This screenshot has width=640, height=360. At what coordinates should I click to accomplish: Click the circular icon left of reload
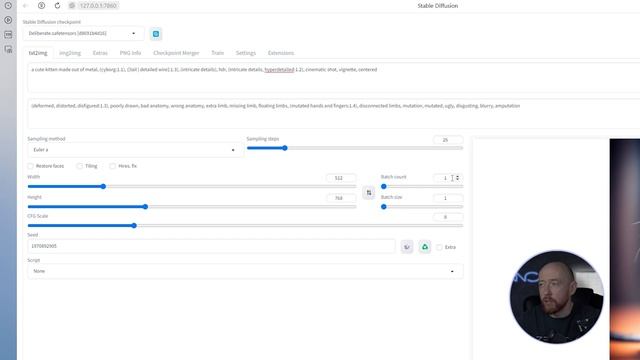click(41, 6)
